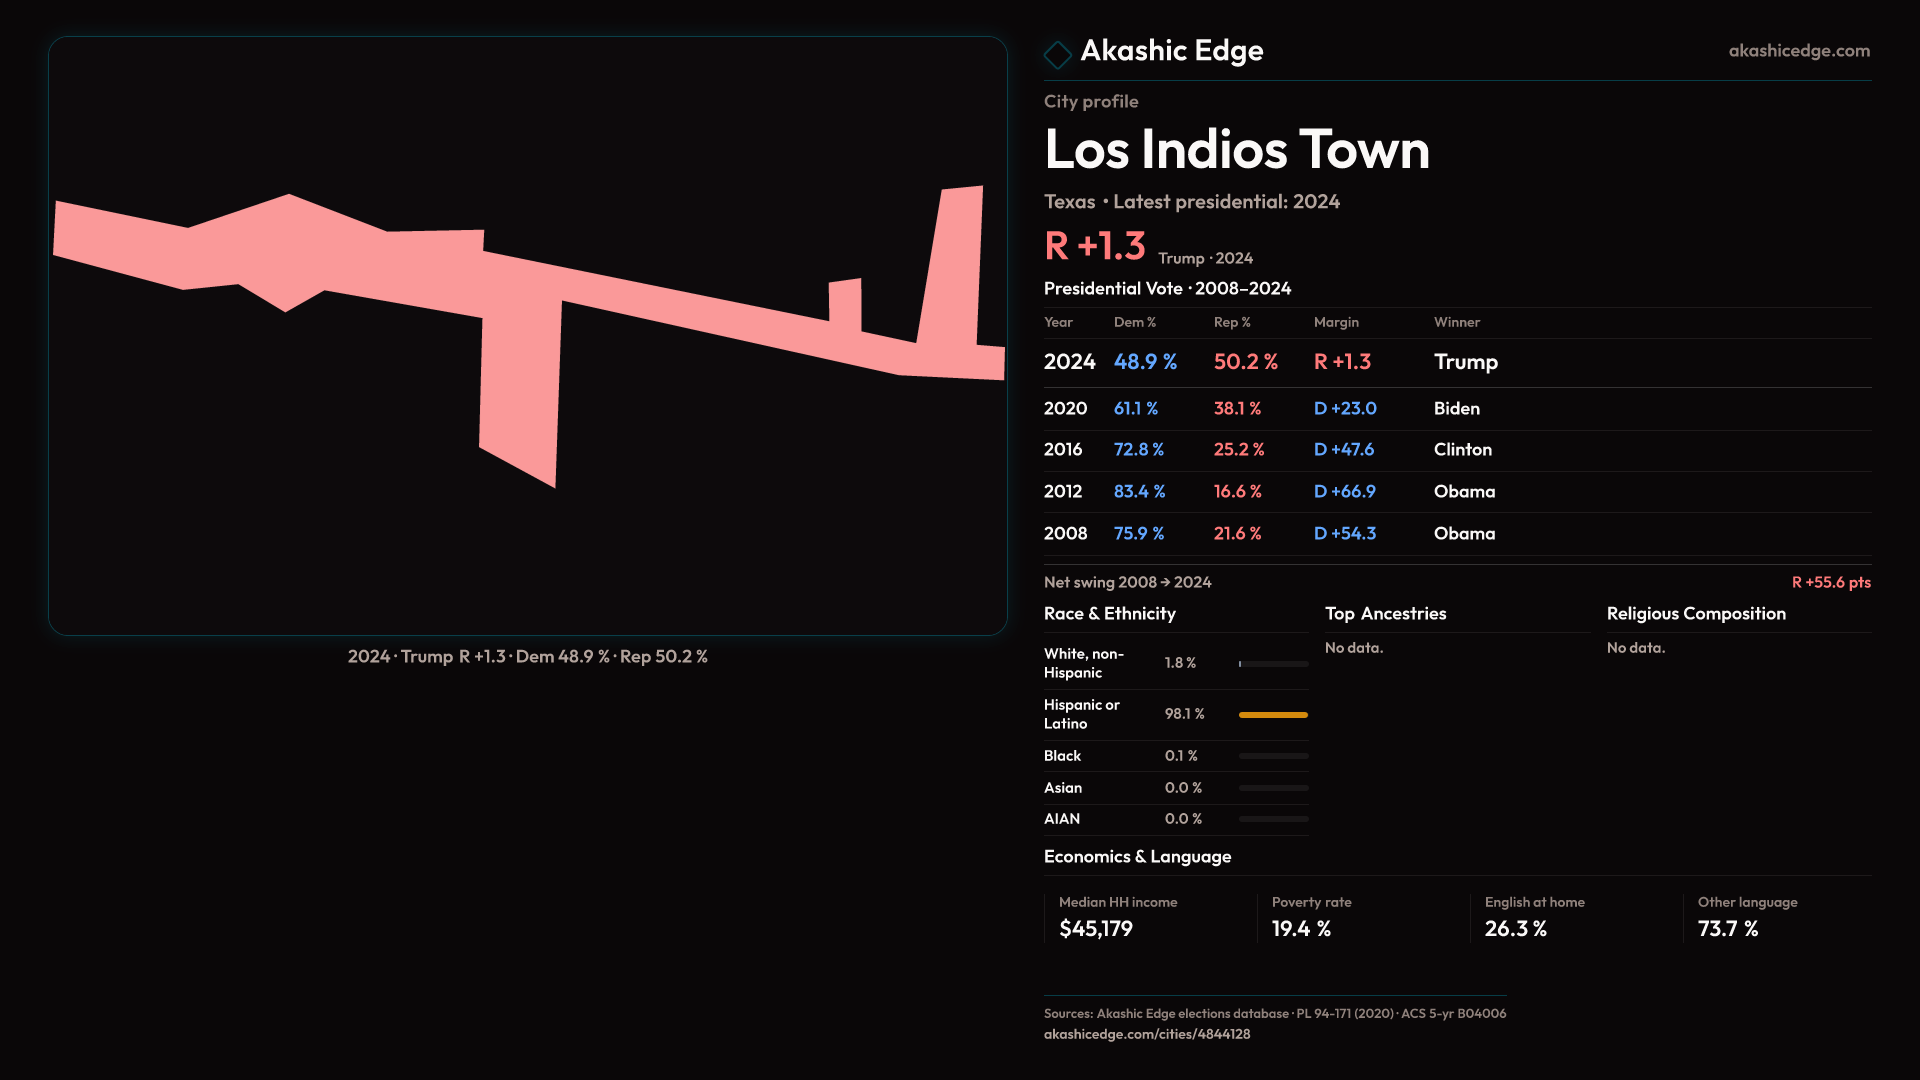Click the Poverty rate 19.4 % stat
Screen dimensions: 1920x1080
[x=1300, y=929]
